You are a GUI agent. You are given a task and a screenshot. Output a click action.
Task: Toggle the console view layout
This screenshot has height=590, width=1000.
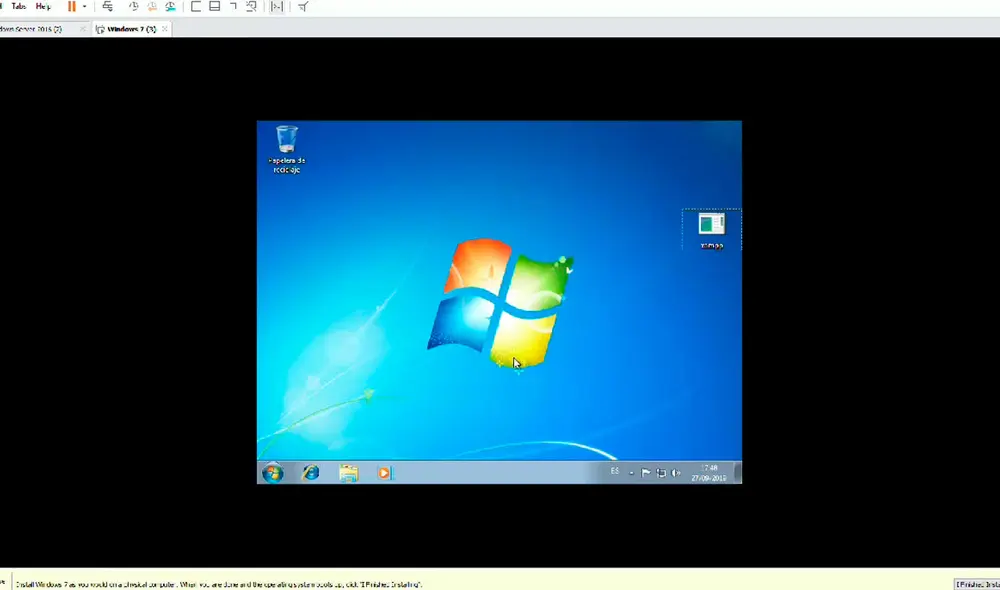213,7
